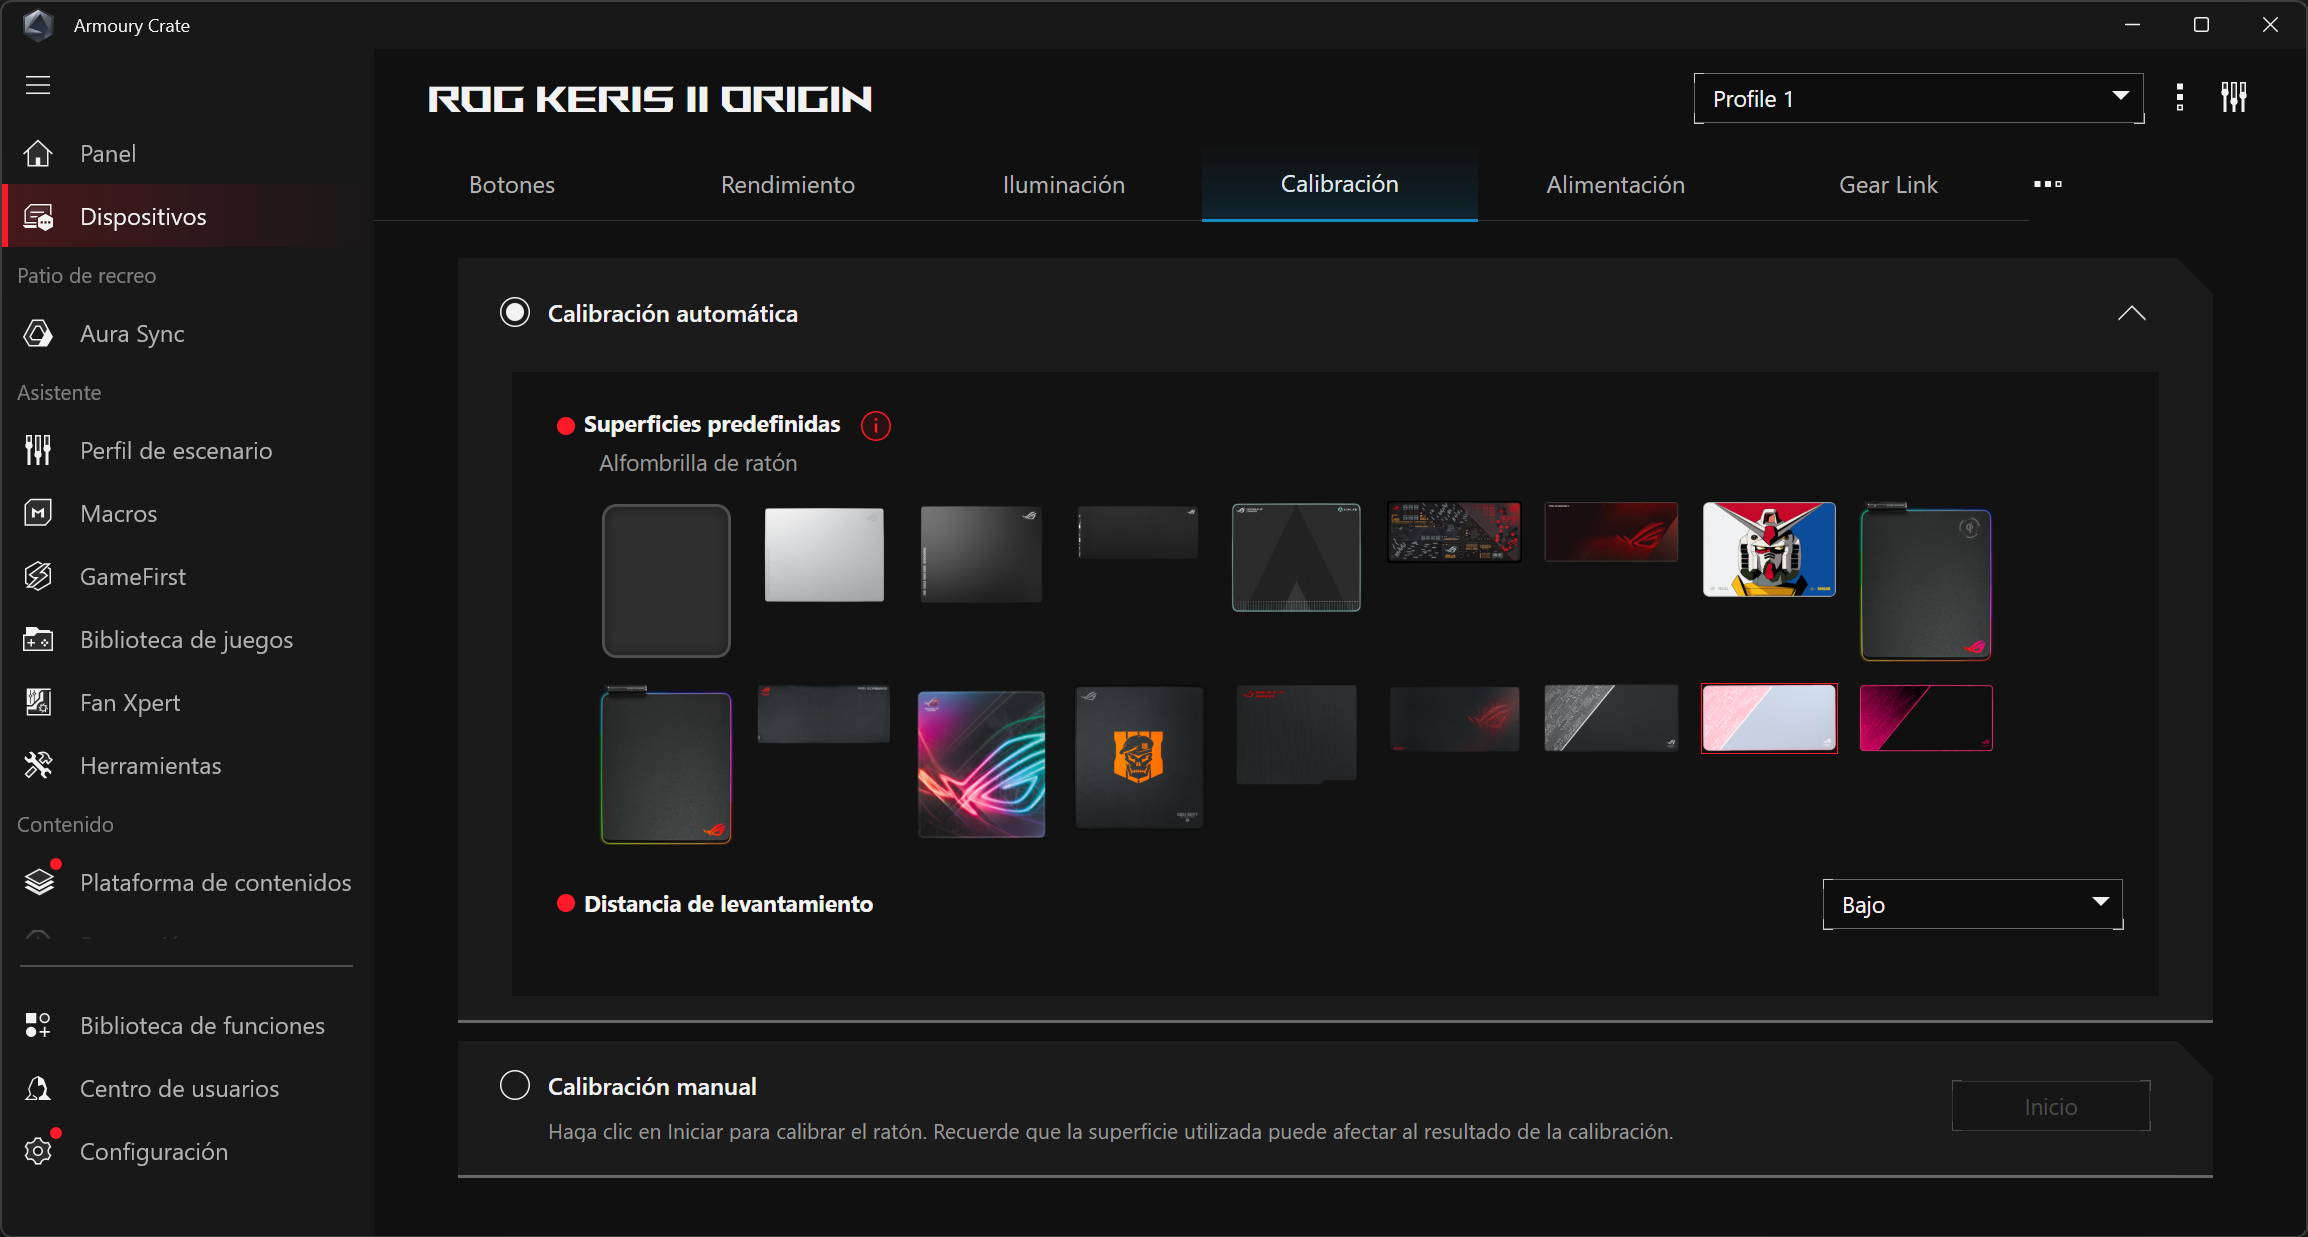Close the Armoury Crate window
2308x1237 pixels.
[x=2270, y=25]
